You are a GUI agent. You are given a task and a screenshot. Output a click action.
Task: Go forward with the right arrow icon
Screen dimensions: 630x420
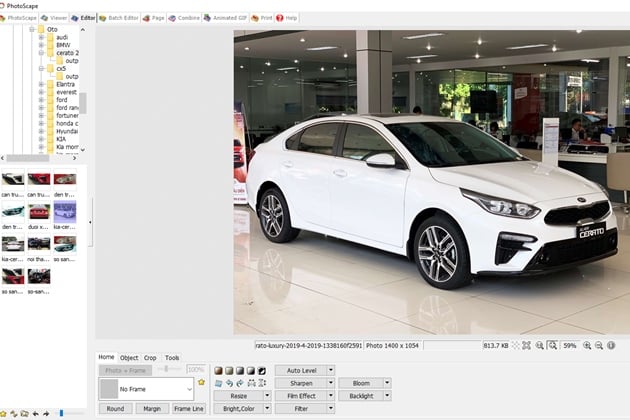[46, 414]
